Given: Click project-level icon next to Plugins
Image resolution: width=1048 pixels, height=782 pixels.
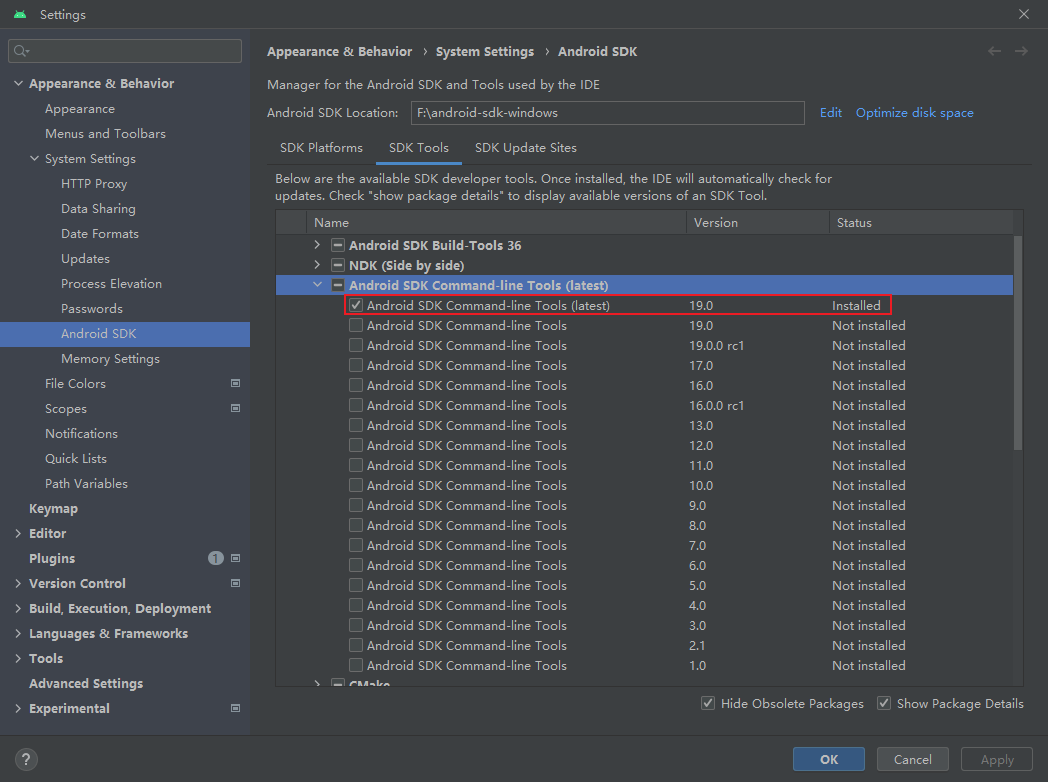Looking at the screenshot, I should (x=235, y=558).
